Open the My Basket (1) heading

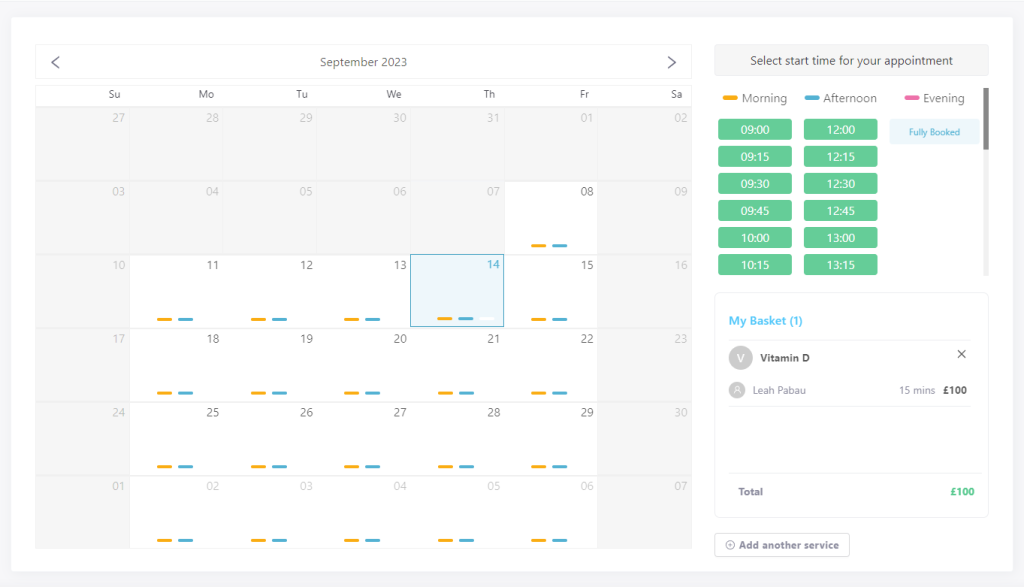click(x=765, y=321)
